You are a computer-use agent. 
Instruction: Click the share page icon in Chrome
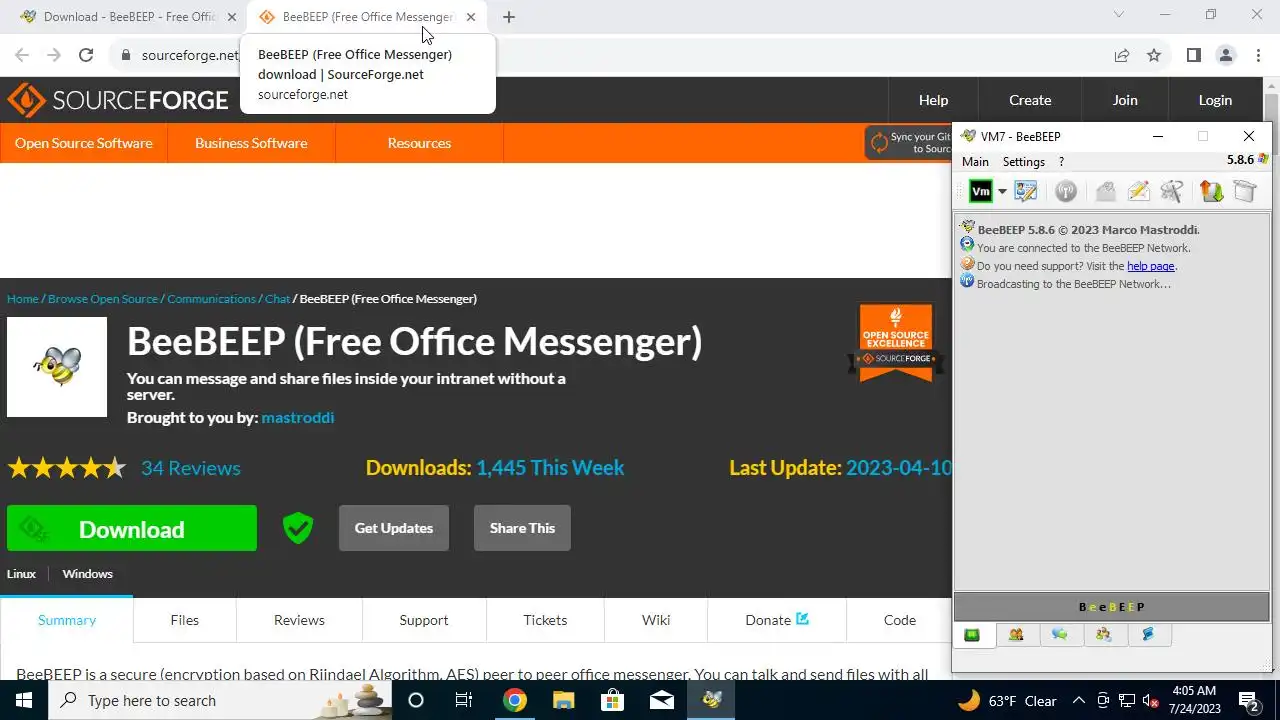1122,56
